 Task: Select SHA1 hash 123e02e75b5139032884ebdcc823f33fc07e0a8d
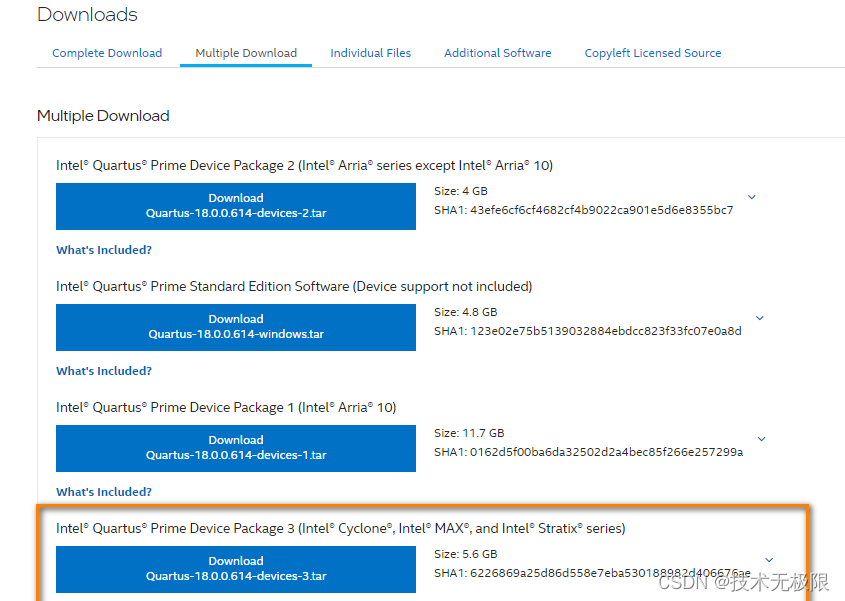coord(606,331)
